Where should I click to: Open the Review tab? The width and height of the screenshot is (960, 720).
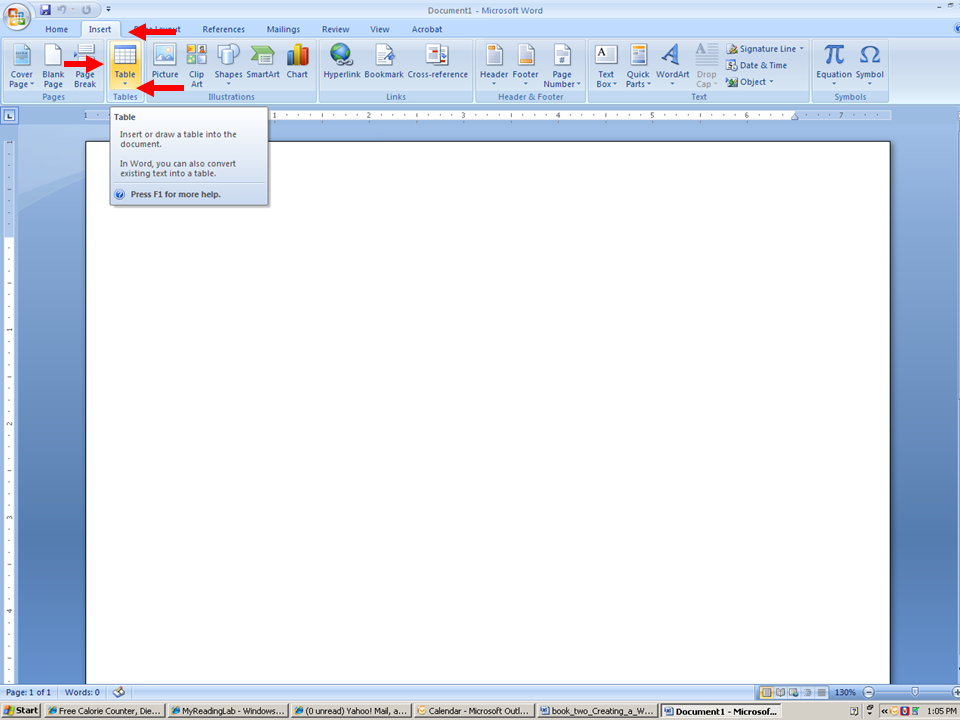[336, 29]
